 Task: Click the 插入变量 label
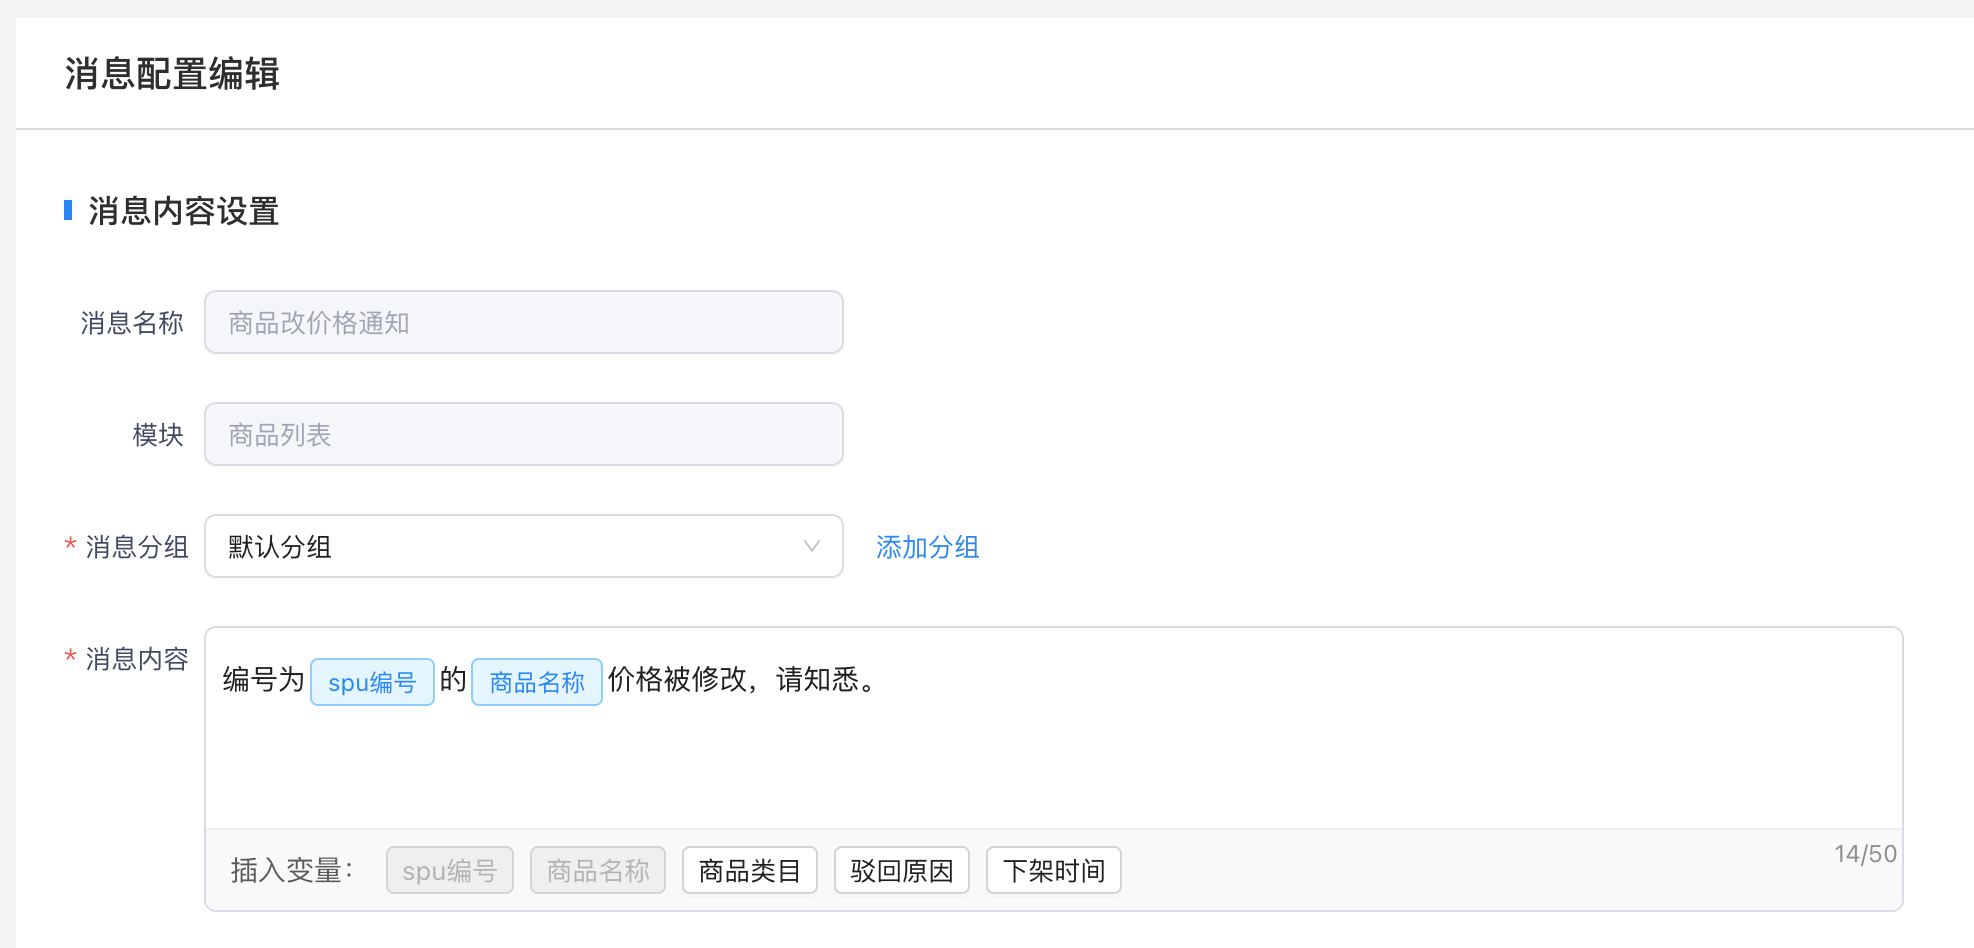291,870
